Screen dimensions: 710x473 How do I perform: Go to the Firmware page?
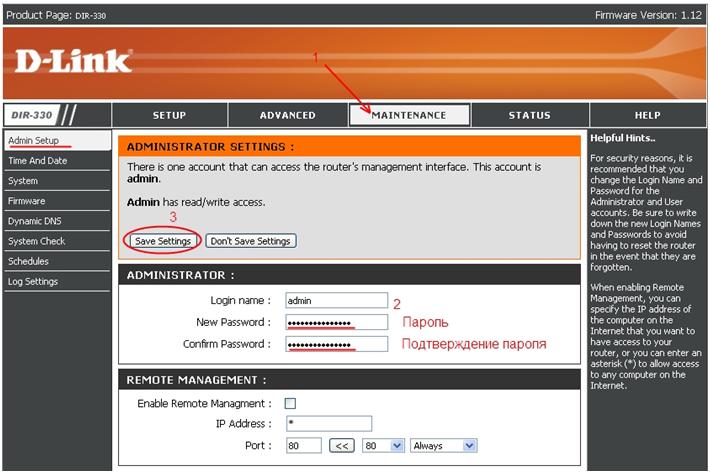pyautogui.click(x=27, y=201)
